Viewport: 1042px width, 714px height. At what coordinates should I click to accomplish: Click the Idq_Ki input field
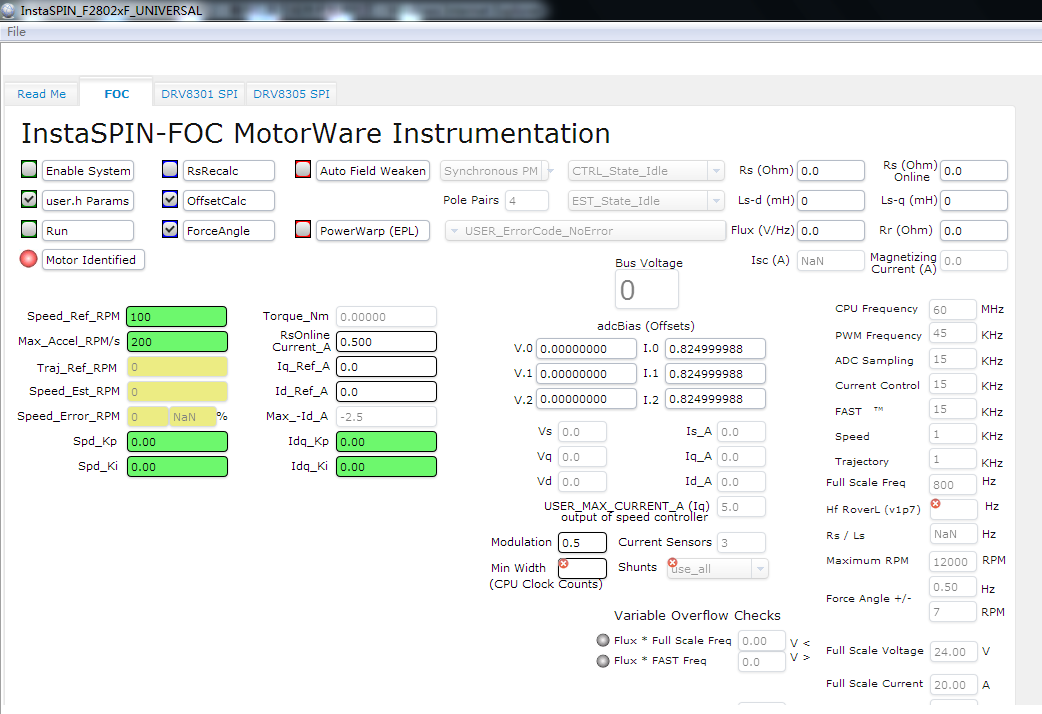(x=386, y=467)
